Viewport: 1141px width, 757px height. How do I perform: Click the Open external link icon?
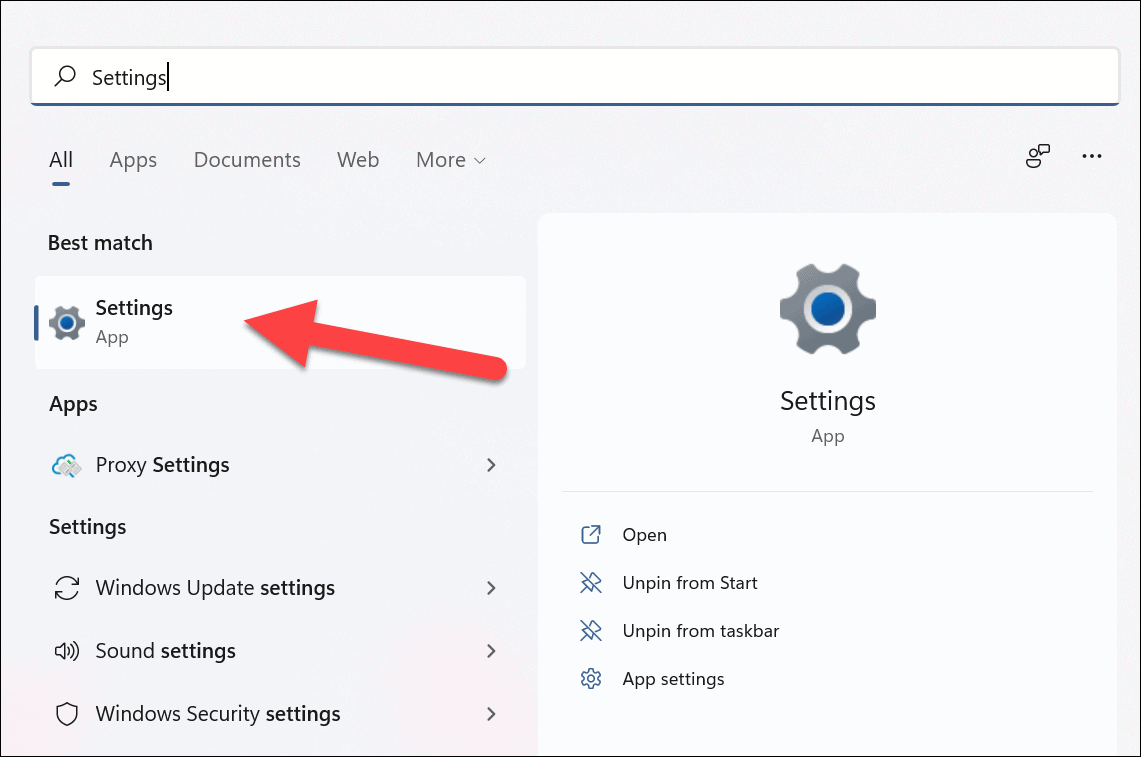tap(591, 534)
